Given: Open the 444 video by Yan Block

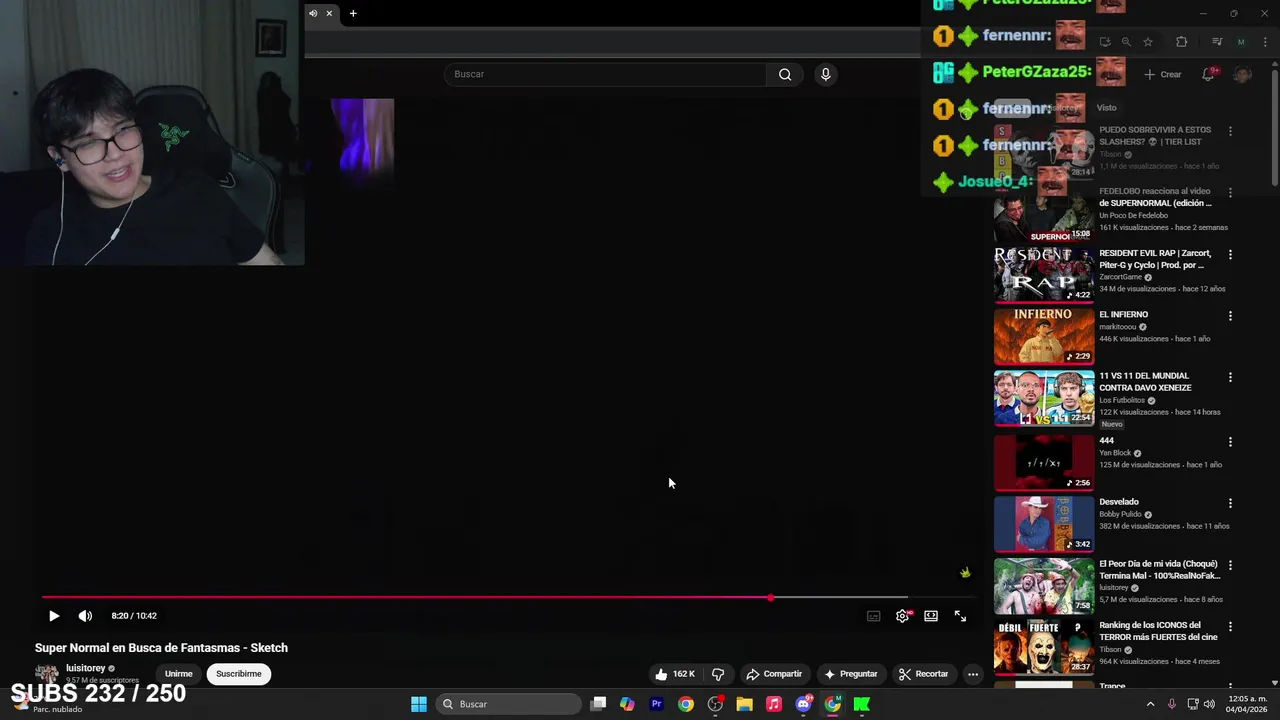Looking at the screenshot, I should click(1043, 462).
